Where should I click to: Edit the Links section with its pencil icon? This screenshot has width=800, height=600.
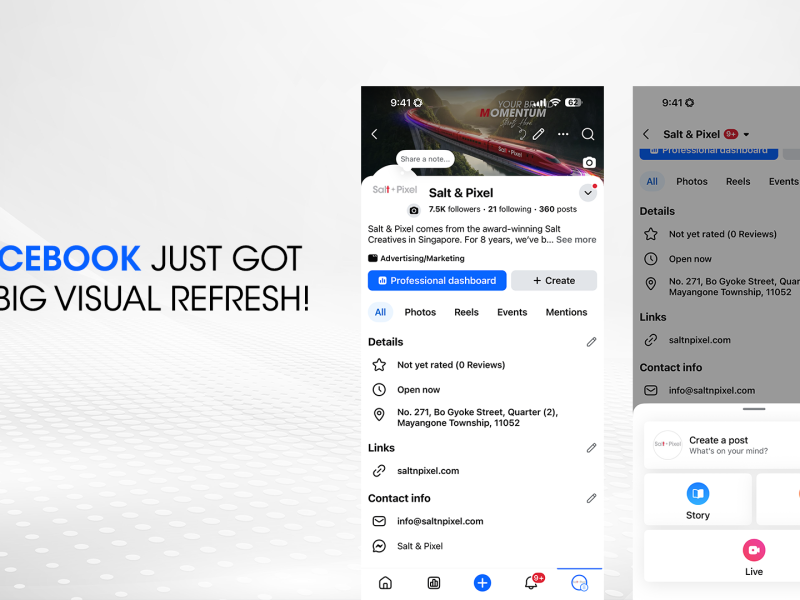(x=591, y=448)
